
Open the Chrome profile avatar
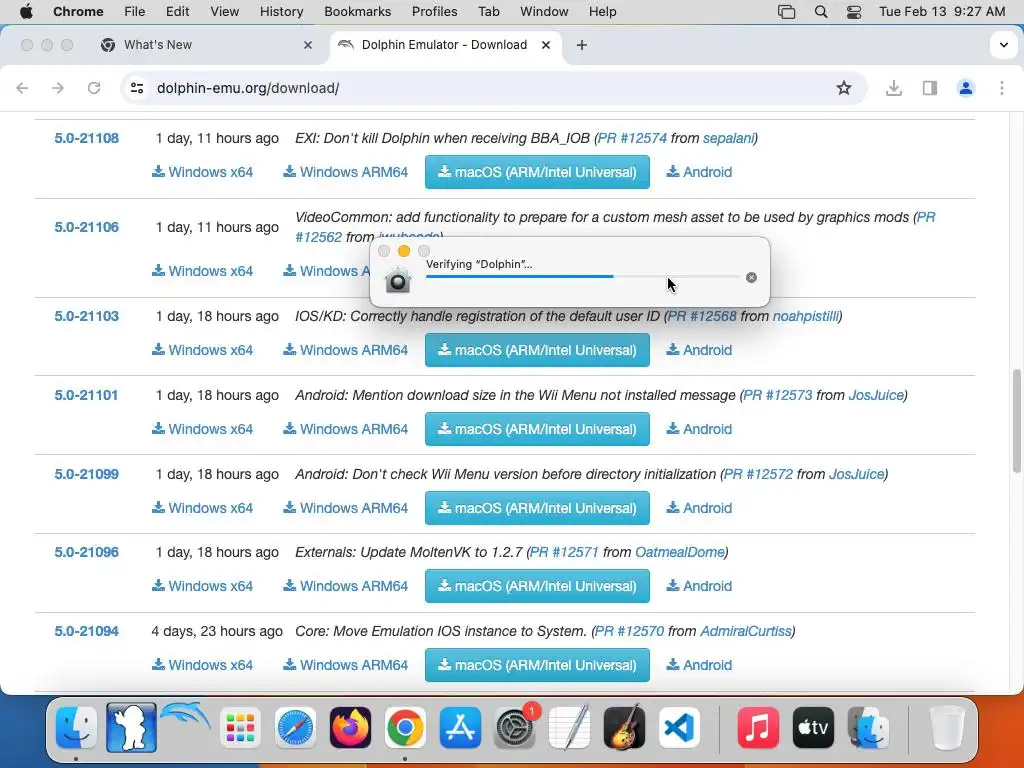(x=965, y=88)
